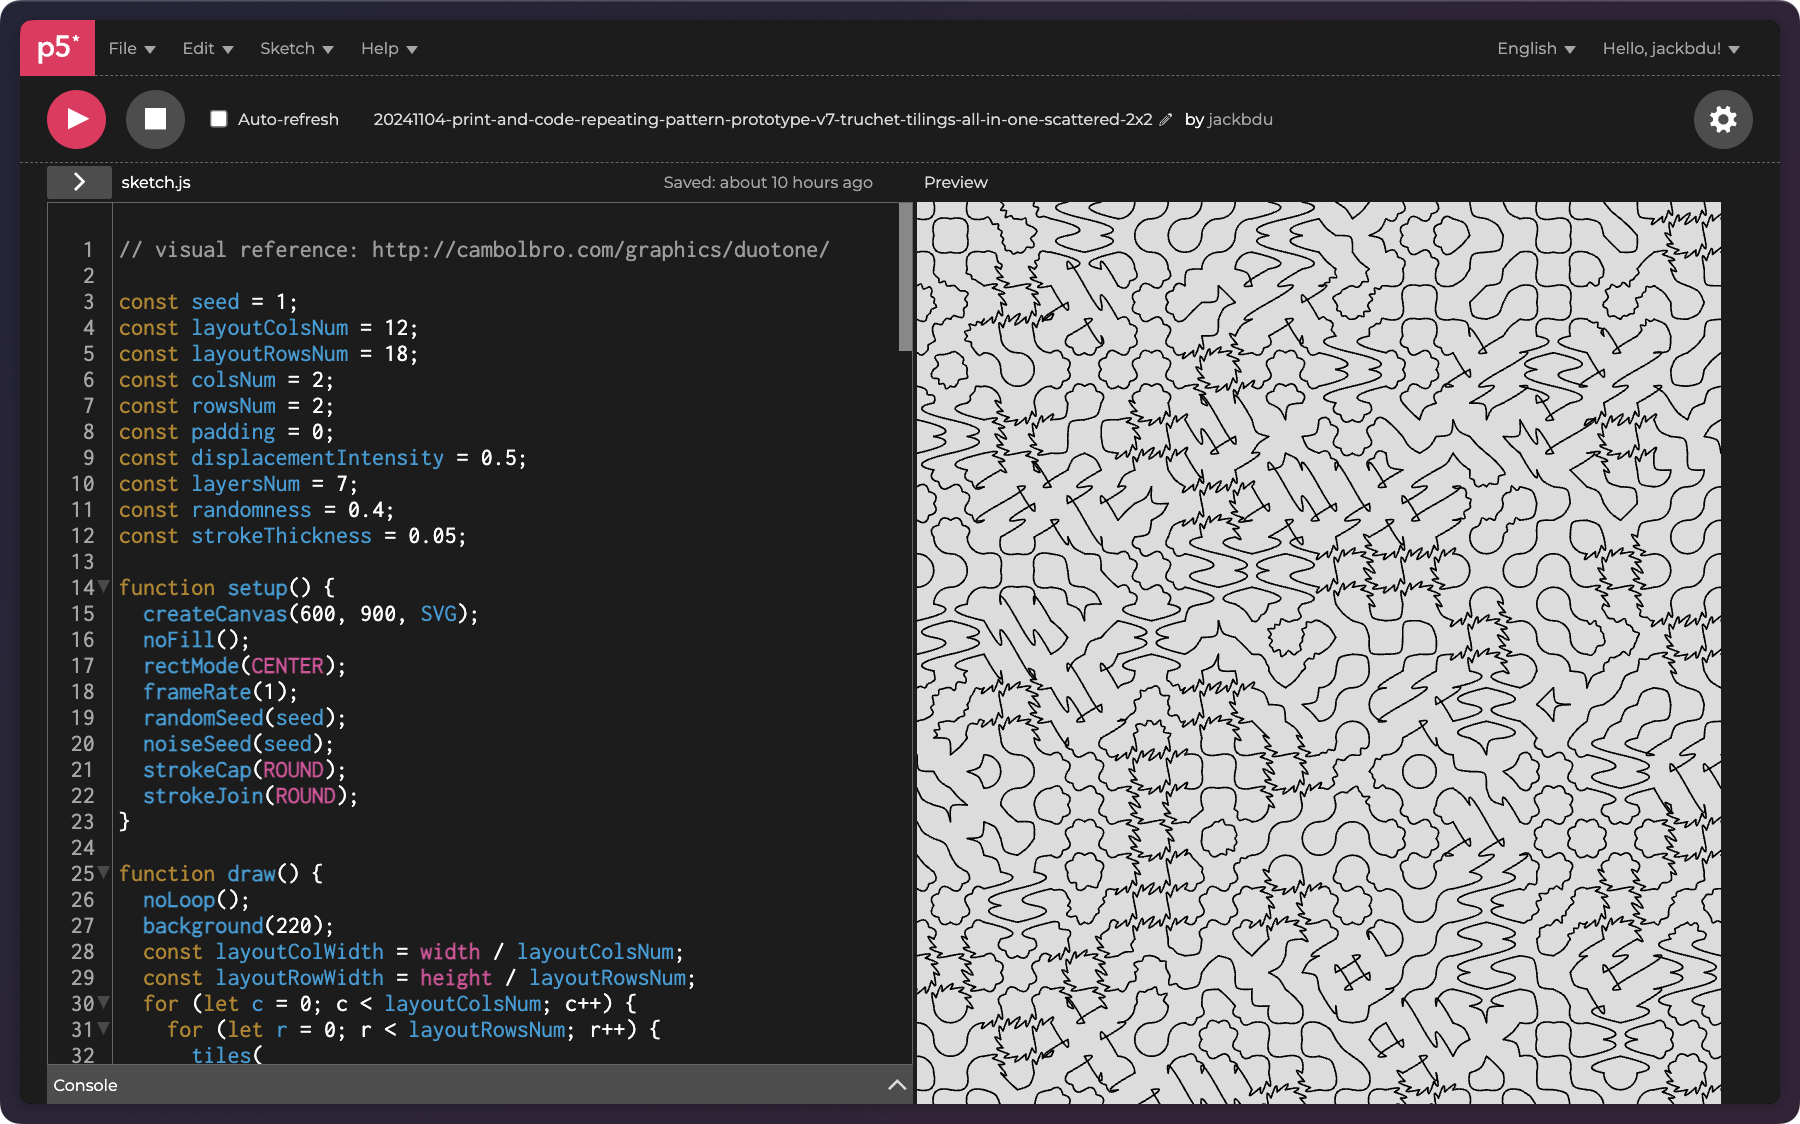
Task: Expand the file sidebar with chevron
Action: (x=79, y=182)
